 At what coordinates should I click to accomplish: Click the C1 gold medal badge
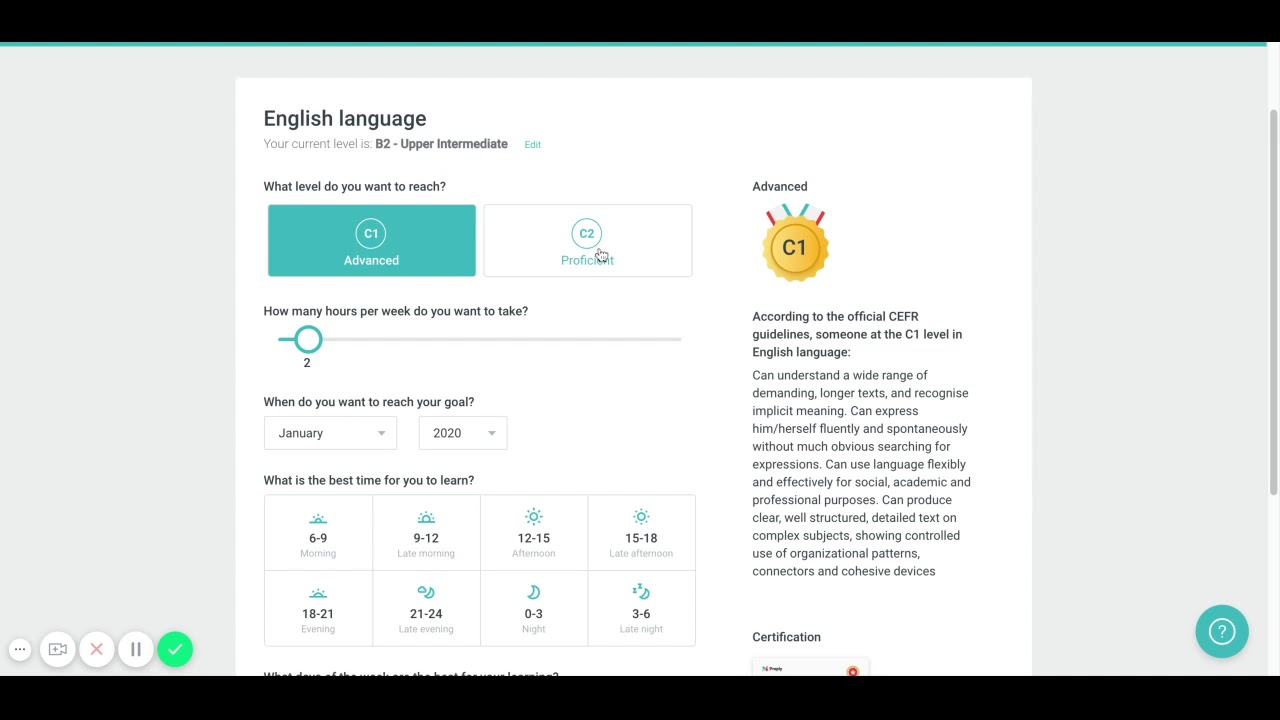click(x=795, y=243)
